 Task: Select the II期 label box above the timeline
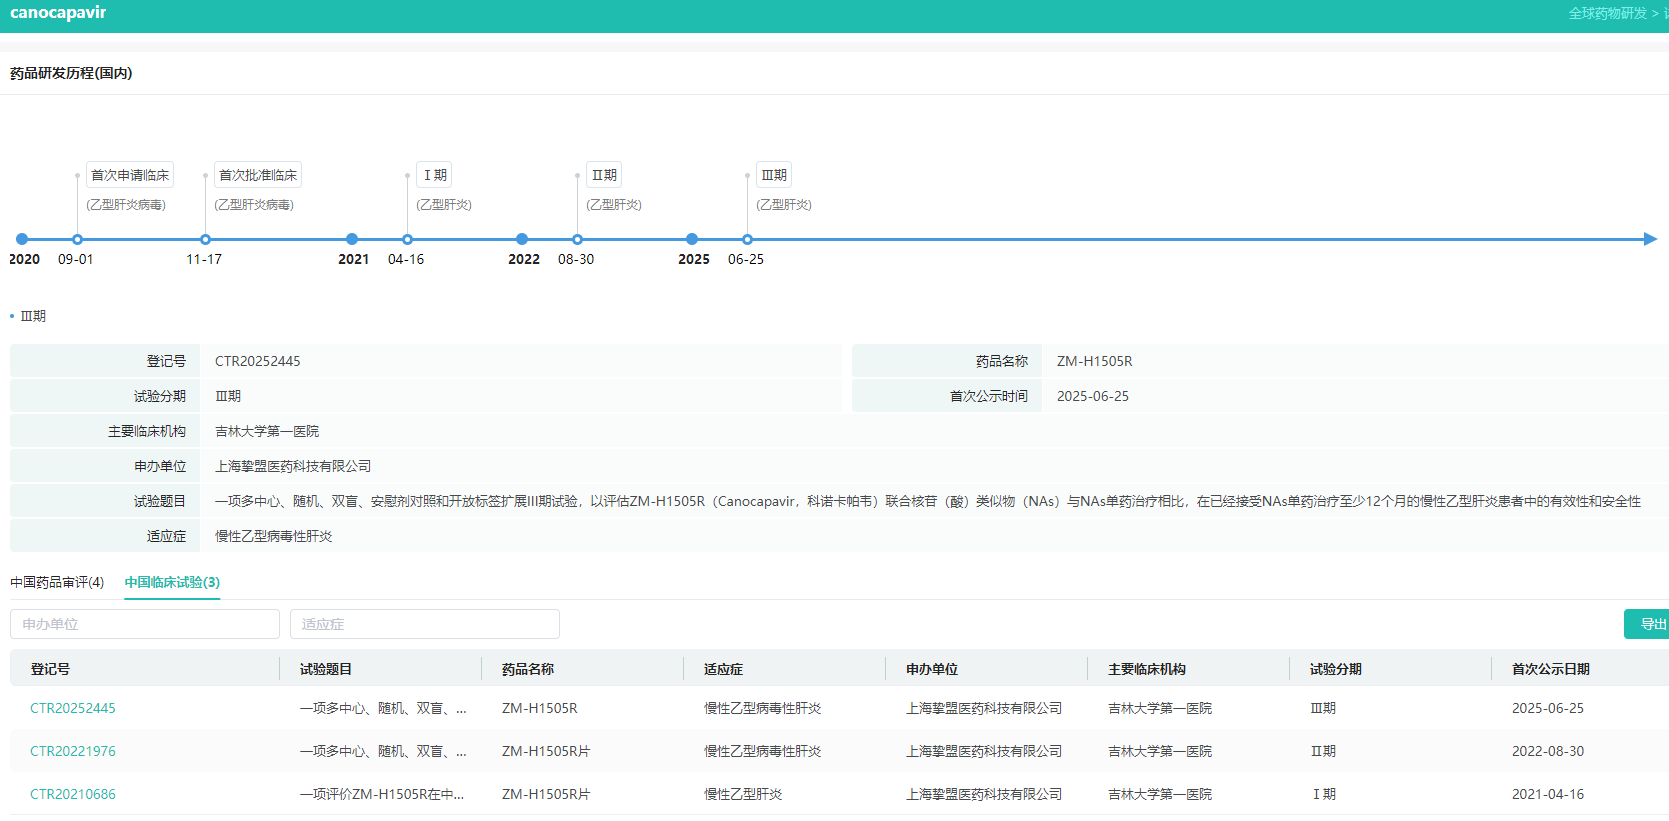[x=604, y=175]
